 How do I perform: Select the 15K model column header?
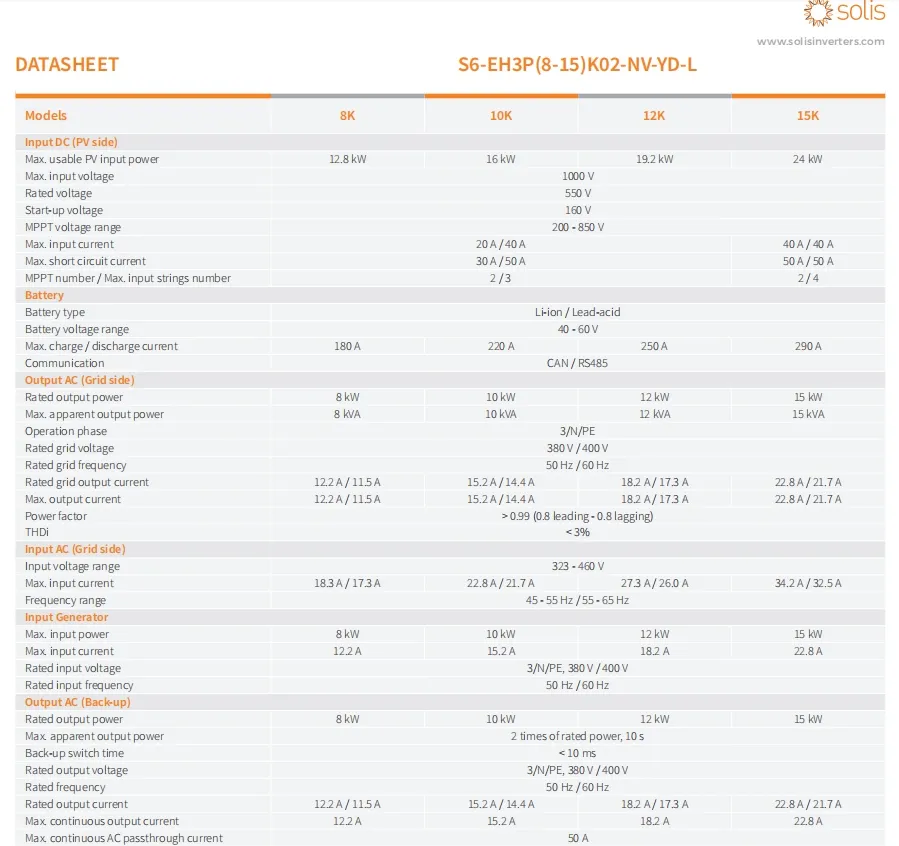pyautogui.click(x=808, y=116)
